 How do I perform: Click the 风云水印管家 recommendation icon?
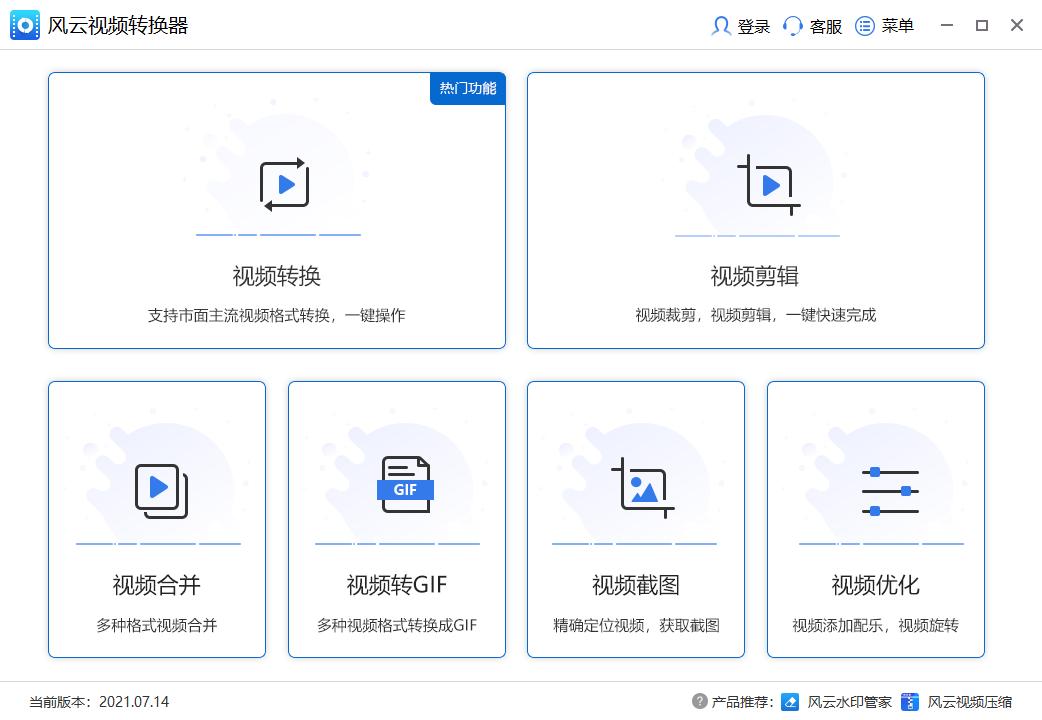point(789,702)
